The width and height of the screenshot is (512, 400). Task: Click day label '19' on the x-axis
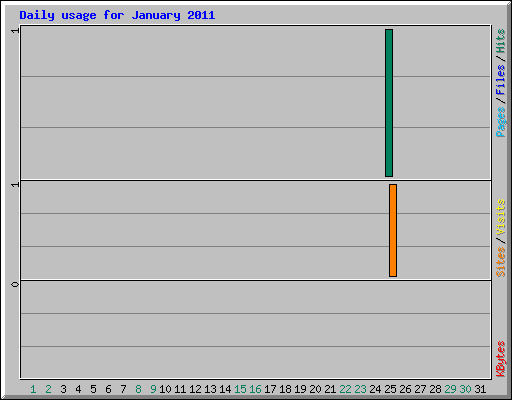click(300, 389)
